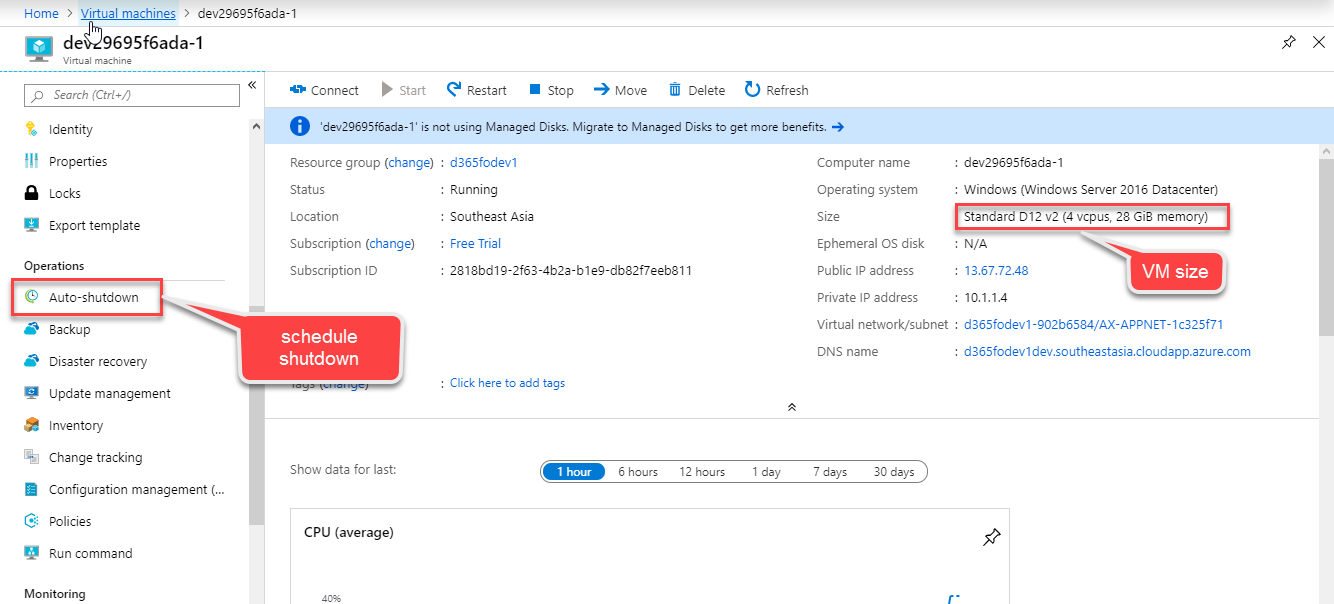Select the Backup cloud icon
Image resolution: width=1334 pixels, height=604 pixels.
coord(31,329)
